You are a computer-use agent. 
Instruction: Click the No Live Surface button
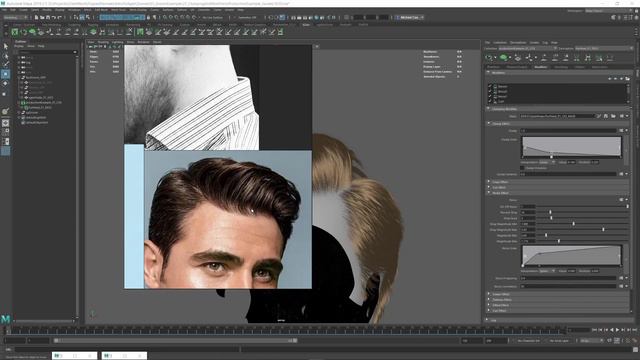click(212, 18)
